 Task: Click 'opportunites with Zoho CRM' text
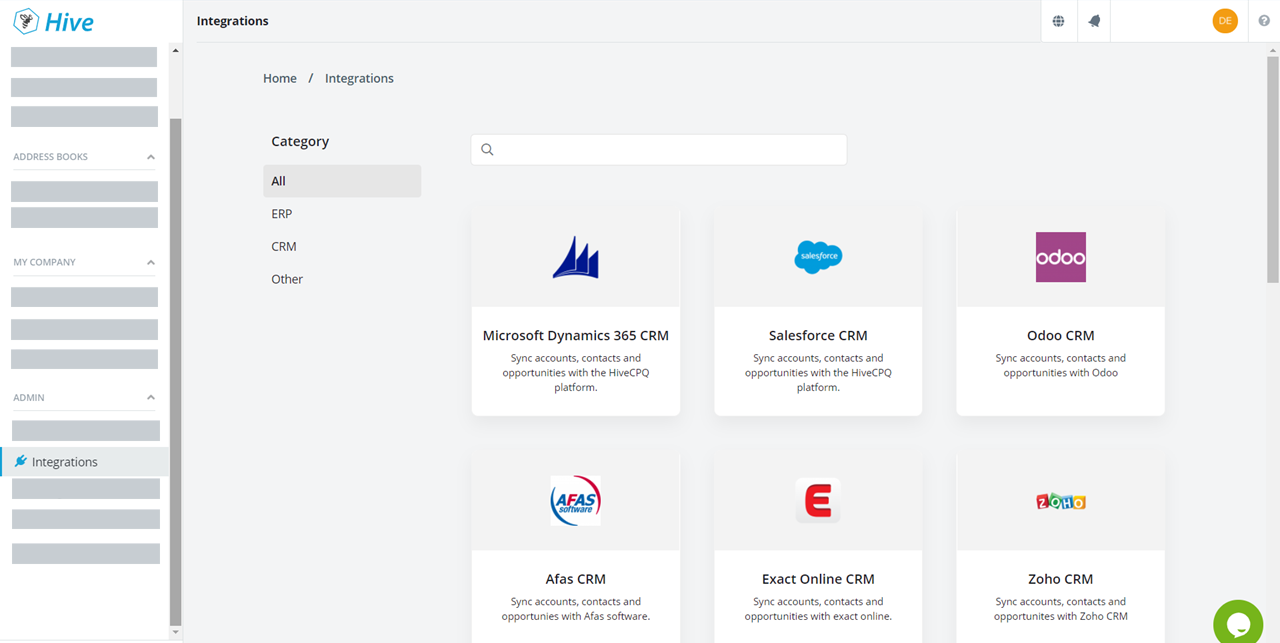1060,616
